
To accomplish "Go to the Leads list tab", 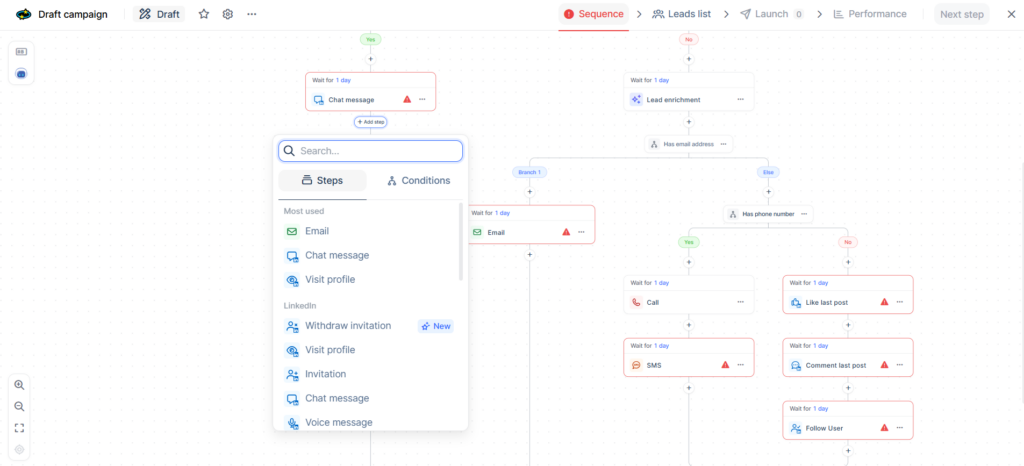I will coord(681,14).
